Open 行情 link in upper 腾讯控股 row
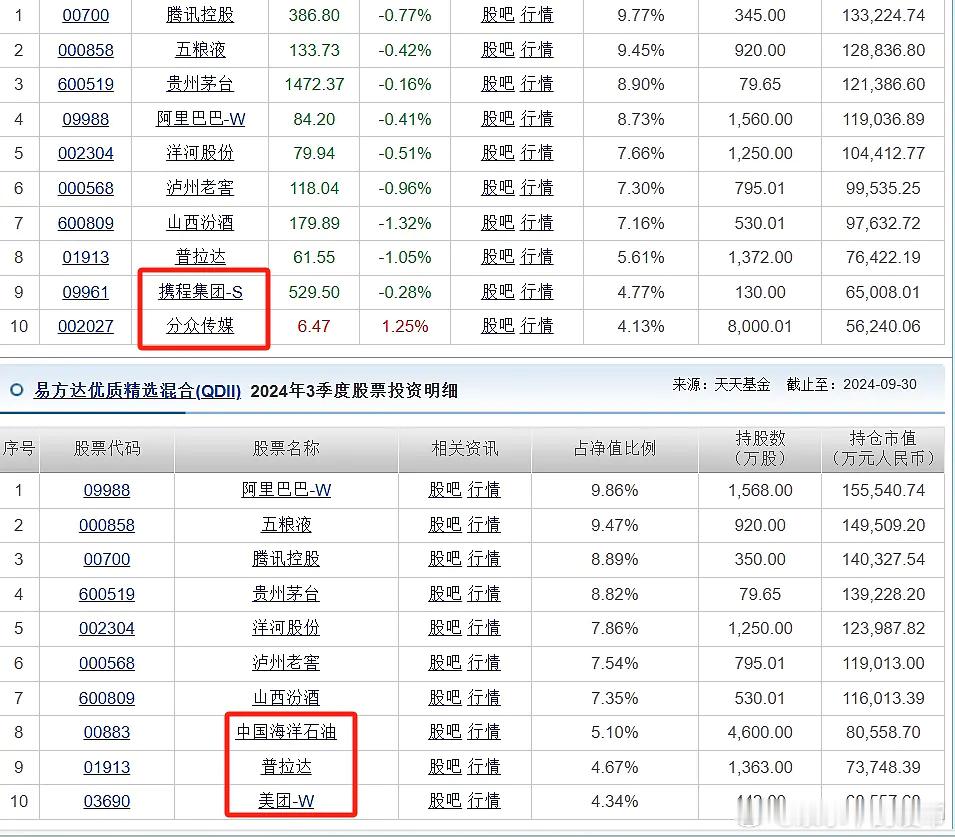This screenshot has width=955, height=837. point(537,15)
